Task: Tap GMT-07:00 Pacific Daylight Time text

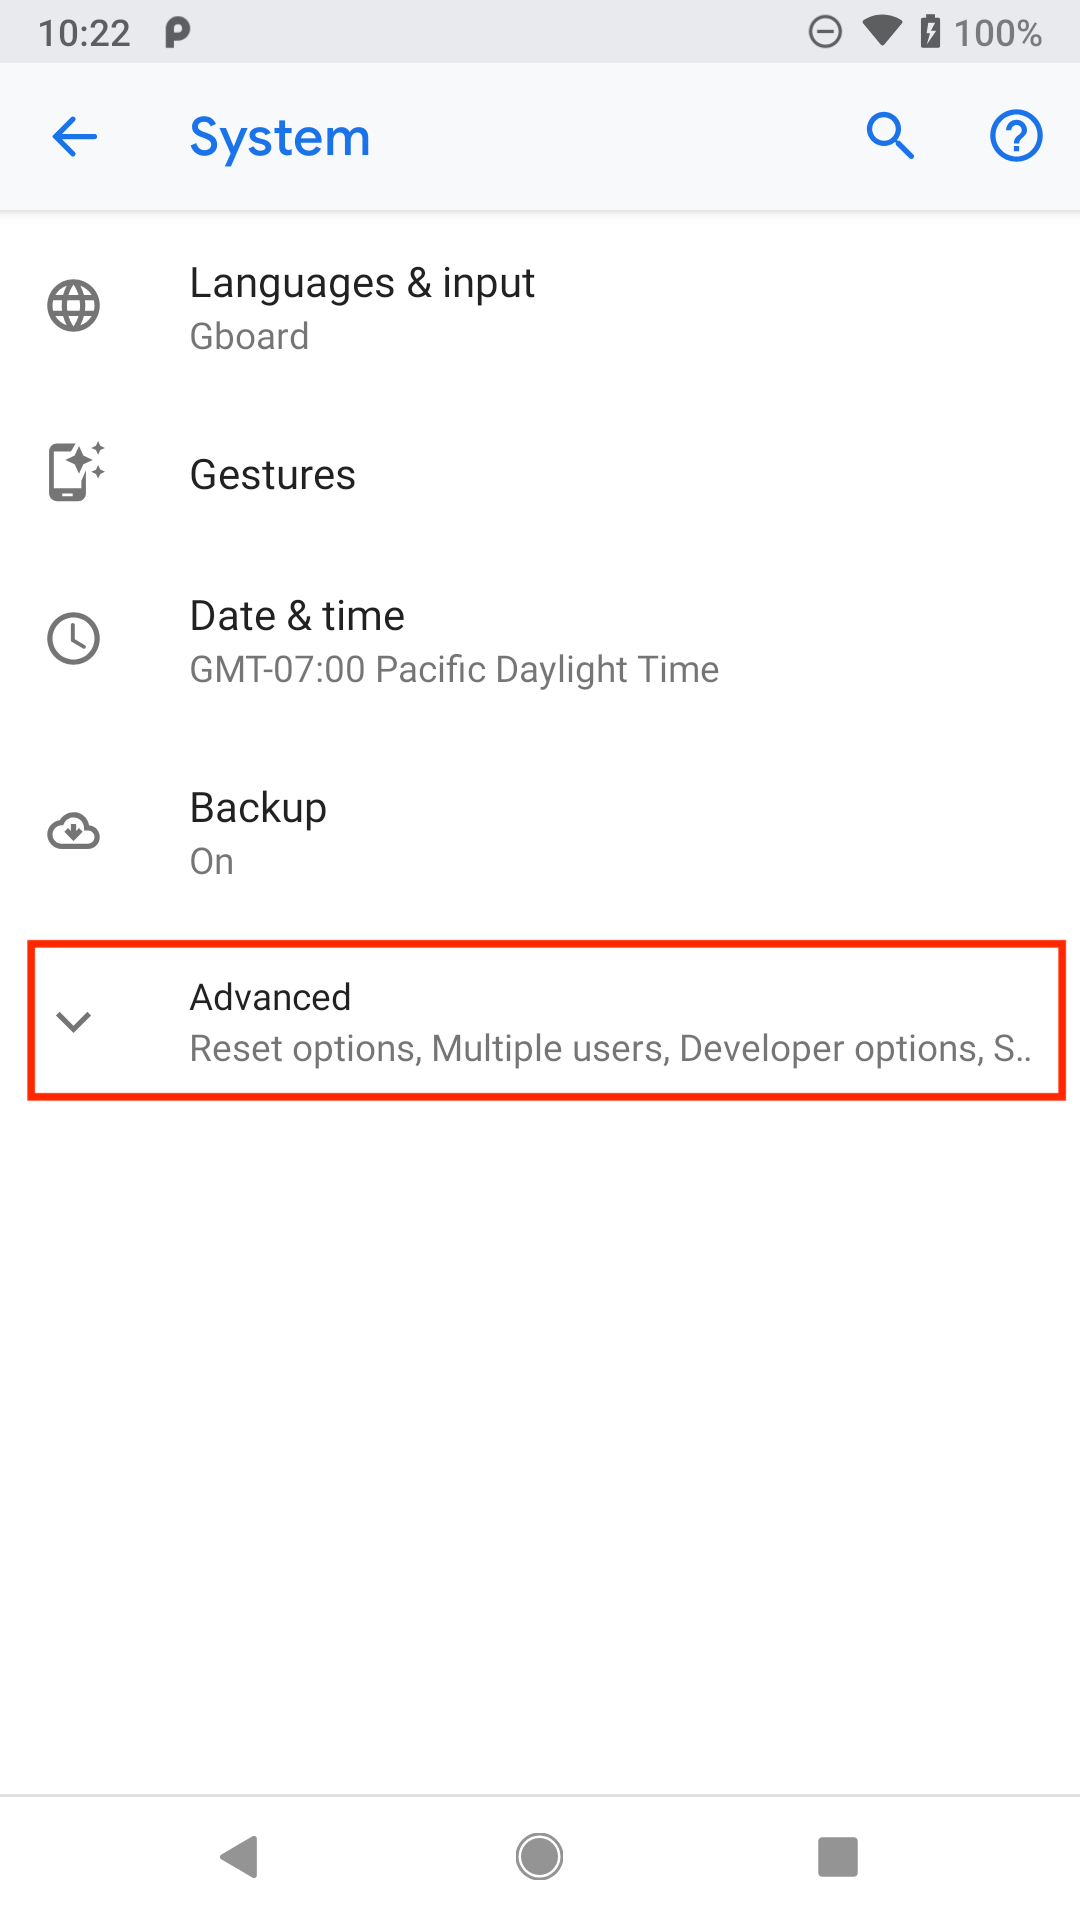Action: [454, 670]
